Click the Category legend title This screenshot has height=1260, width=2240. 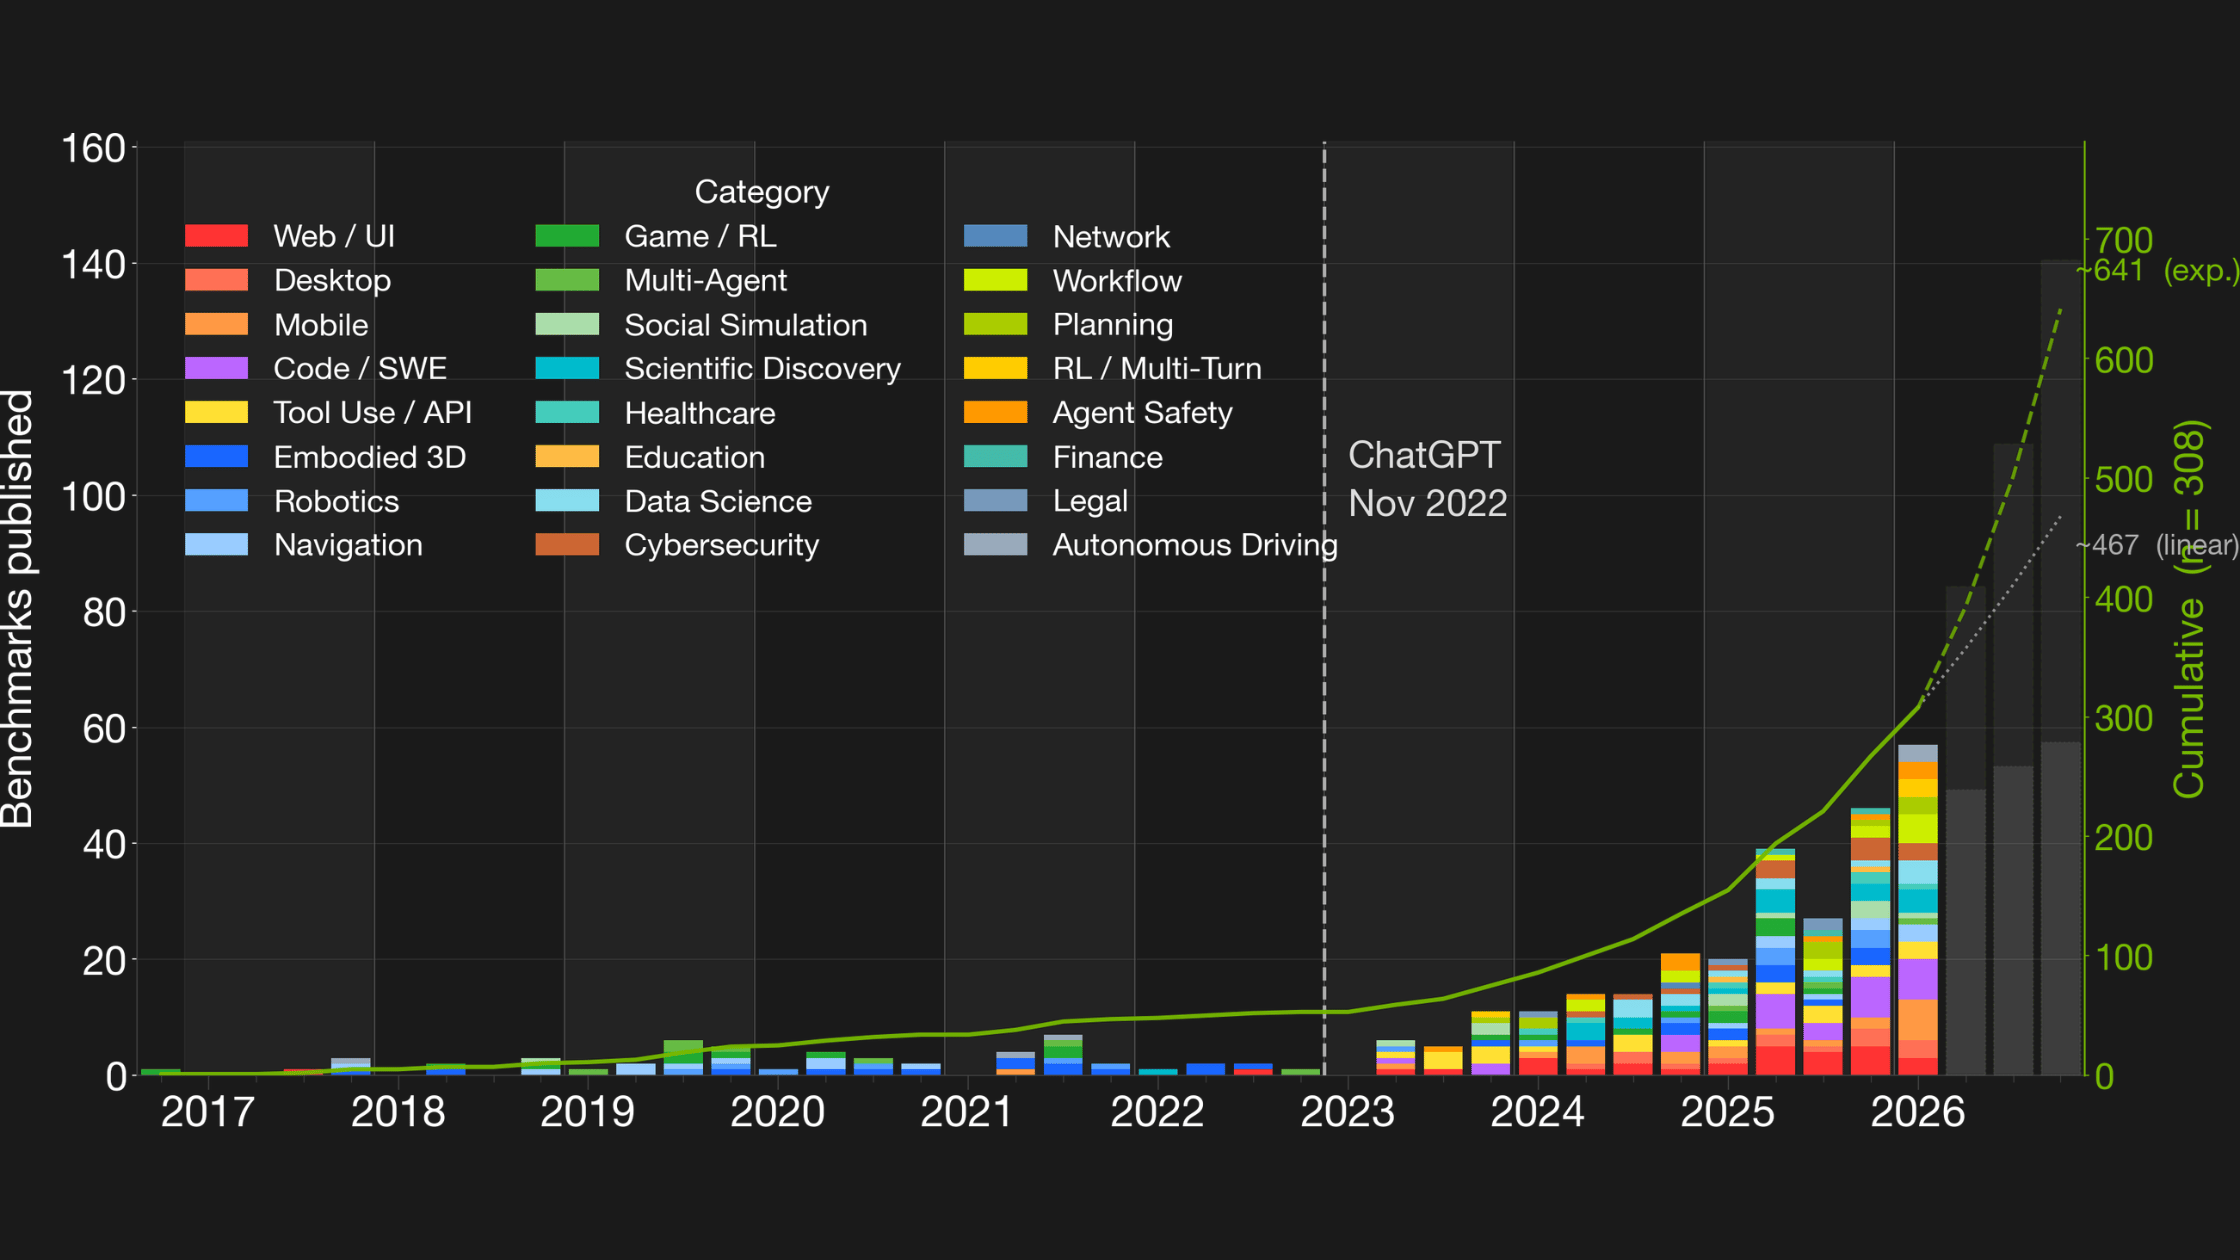tap(761, 191)
